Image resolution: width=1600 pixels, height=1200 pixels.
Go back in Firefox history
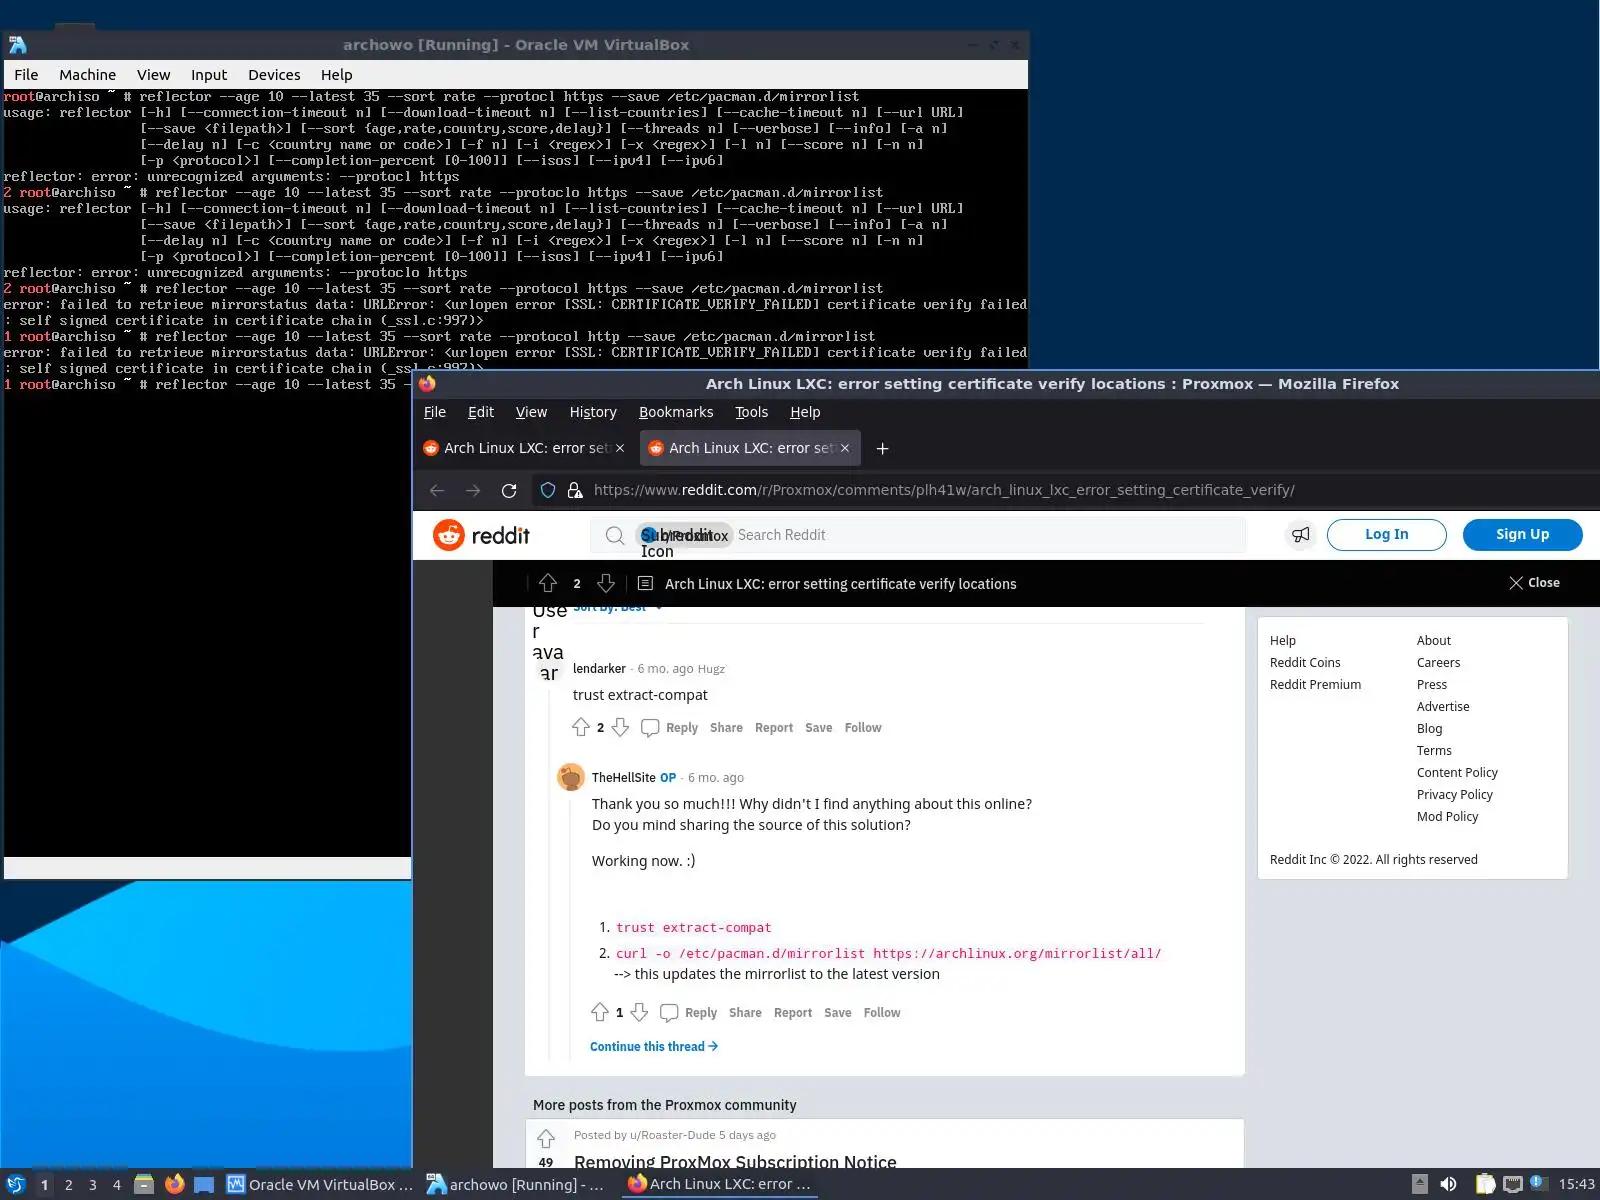[437, 490]
